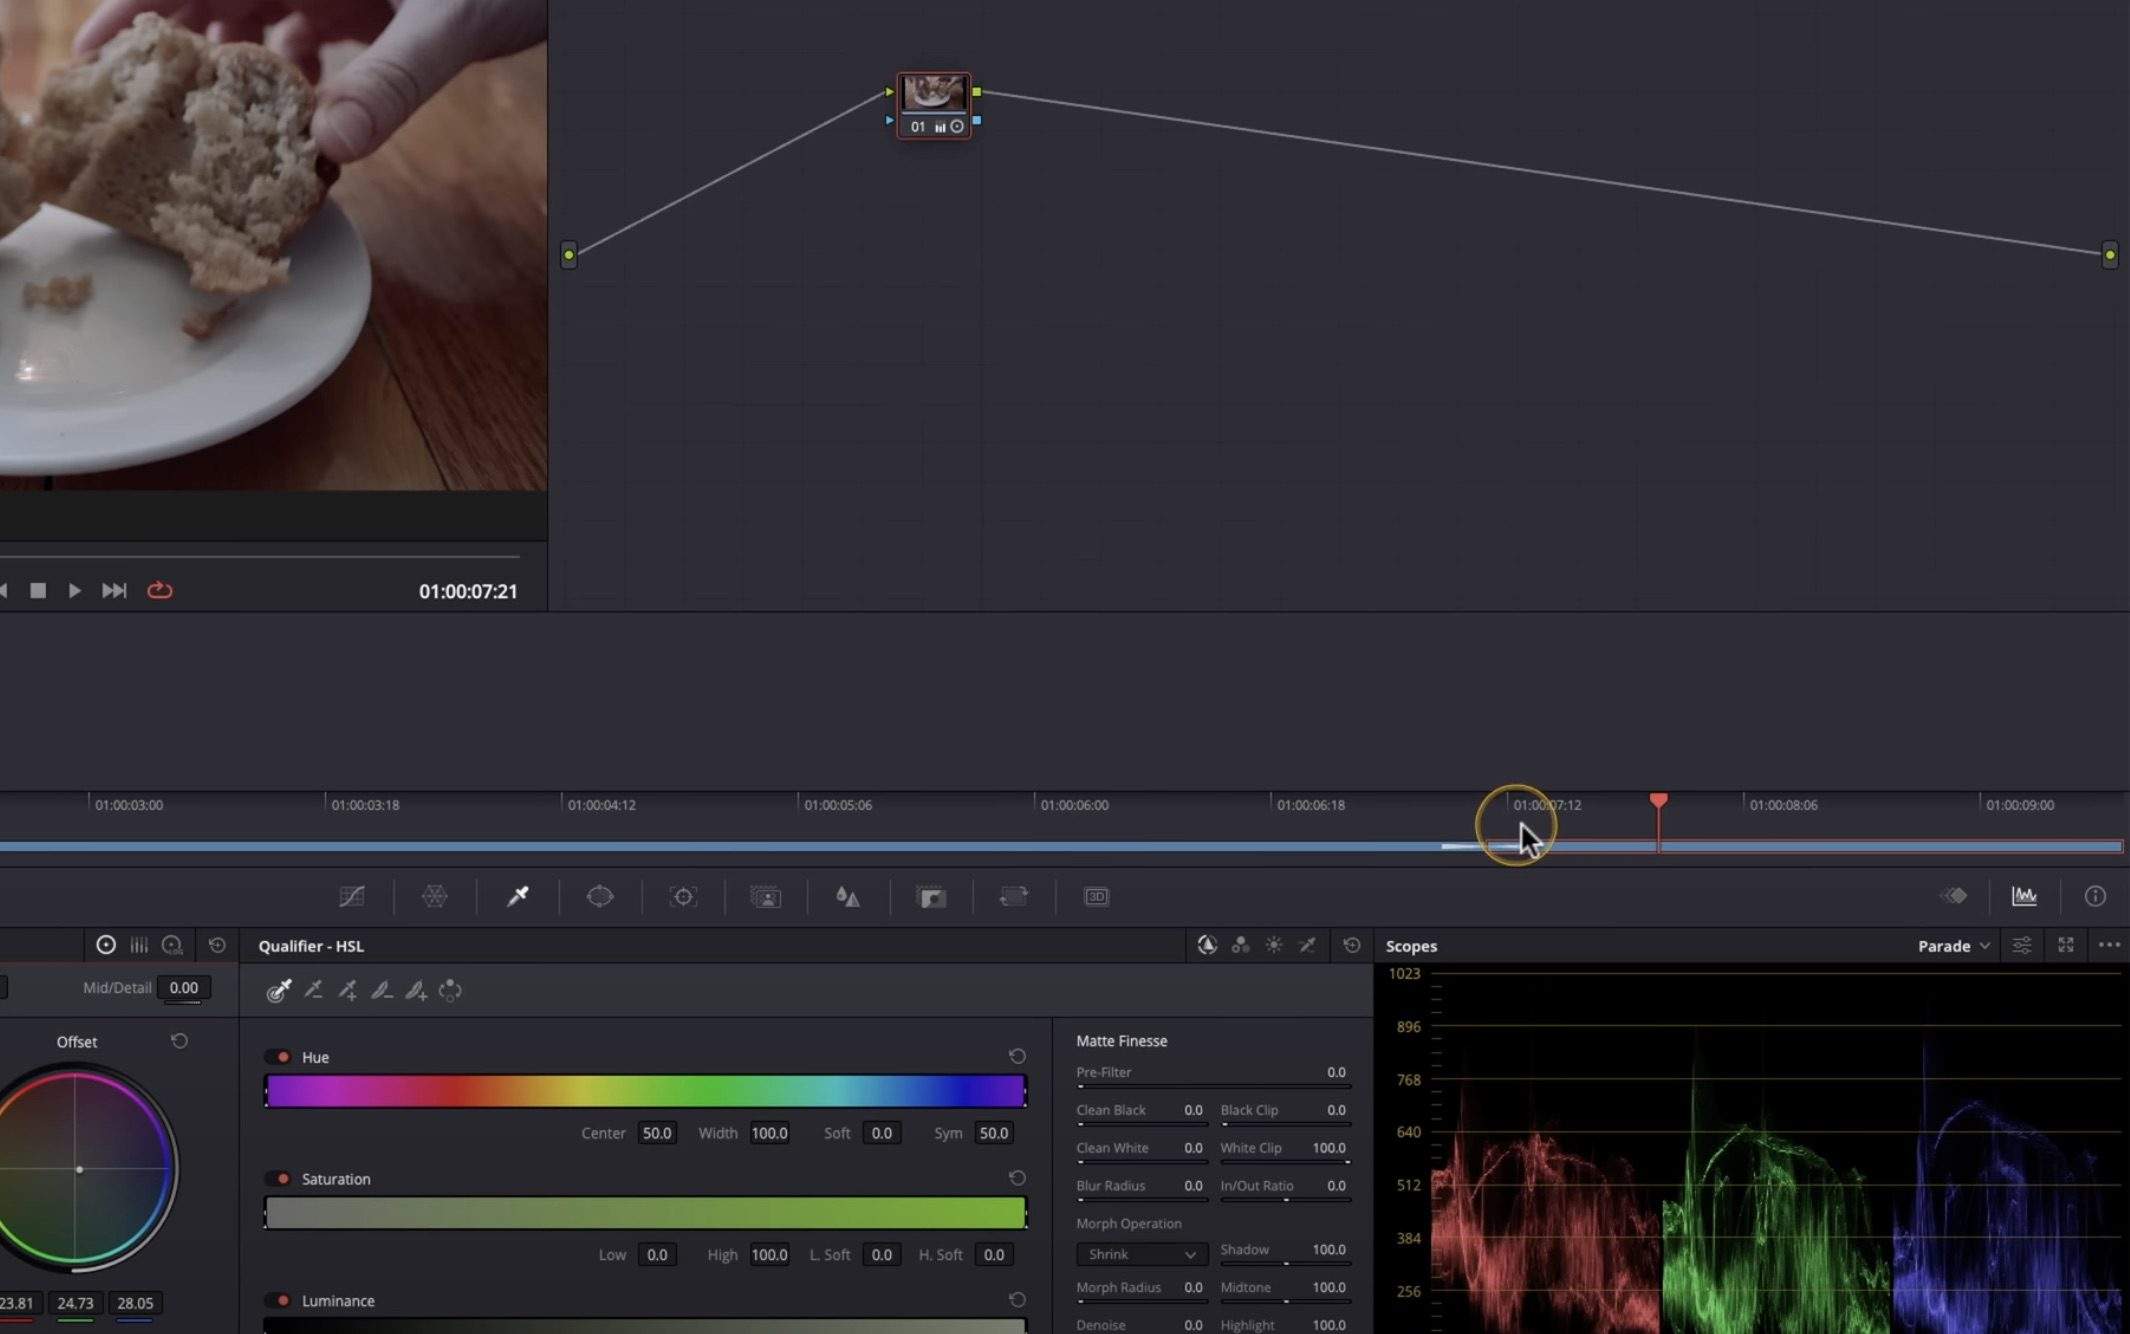Reset all primaries color wheels
The height and width of the screenshot is (1334, 2130).
tap(217, 945)
